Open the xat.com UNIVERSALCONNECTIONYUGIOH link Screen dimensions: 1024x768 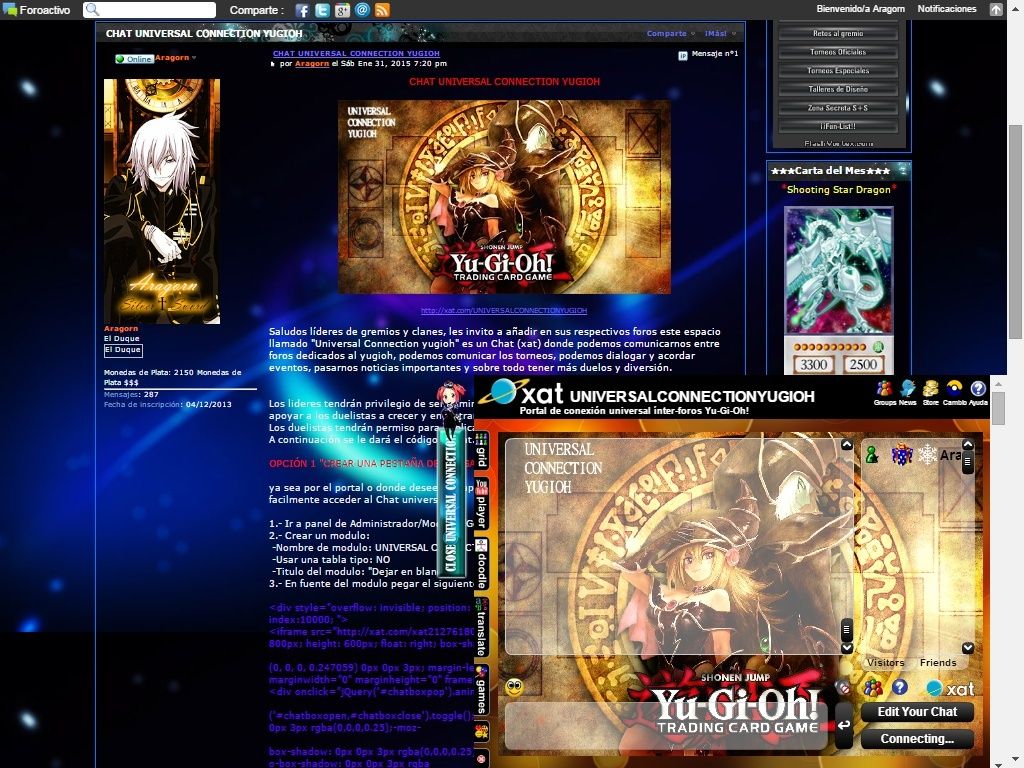click(504, 311)
